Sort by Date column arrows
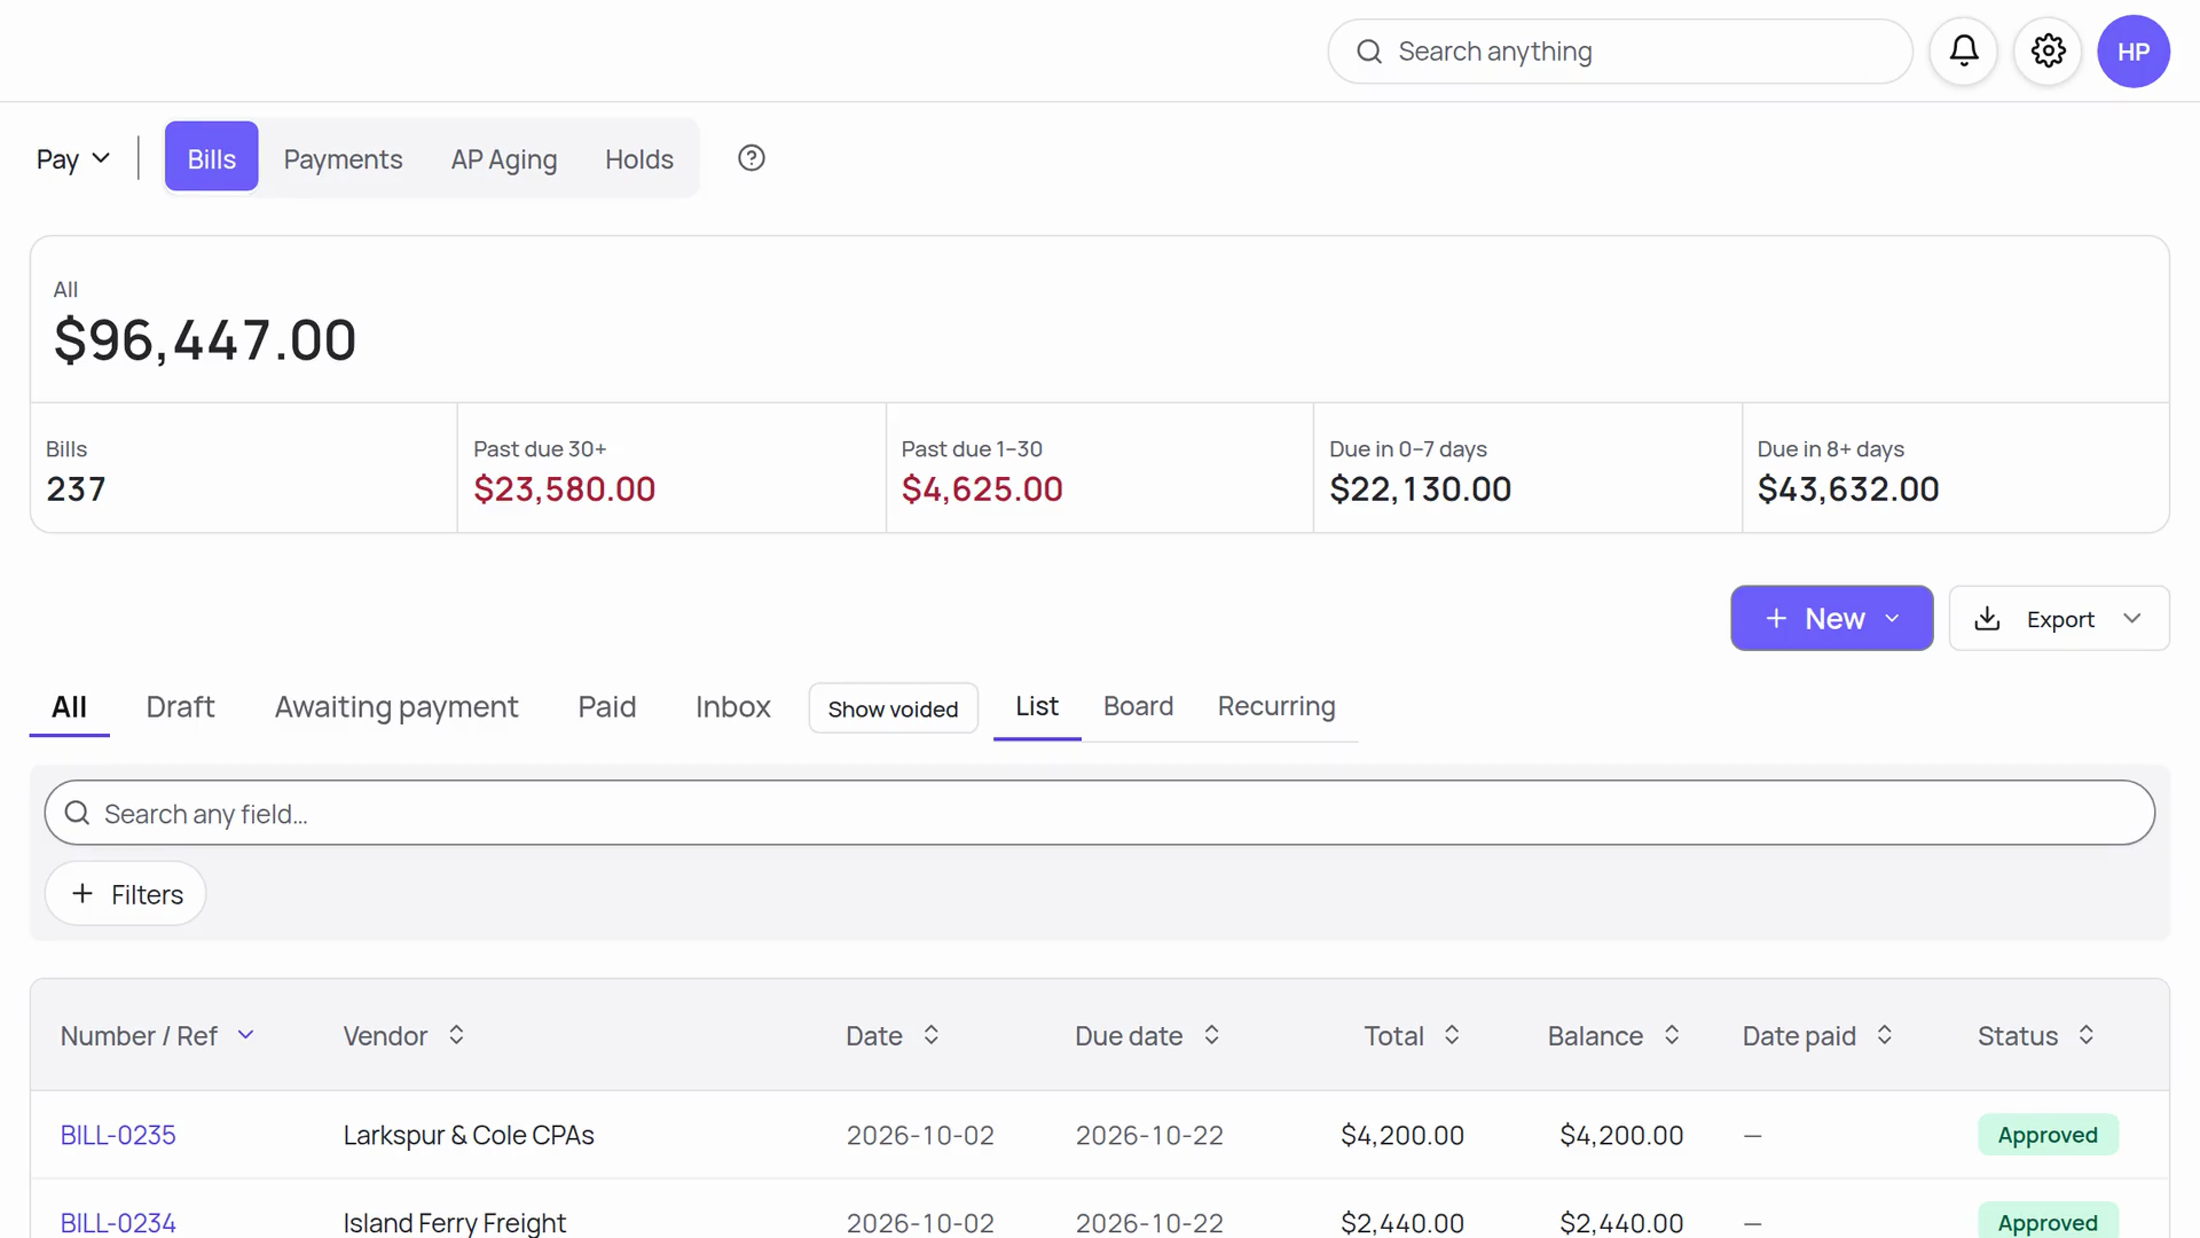This screenshot has height=1238, width=2200. coord(931,1035)
